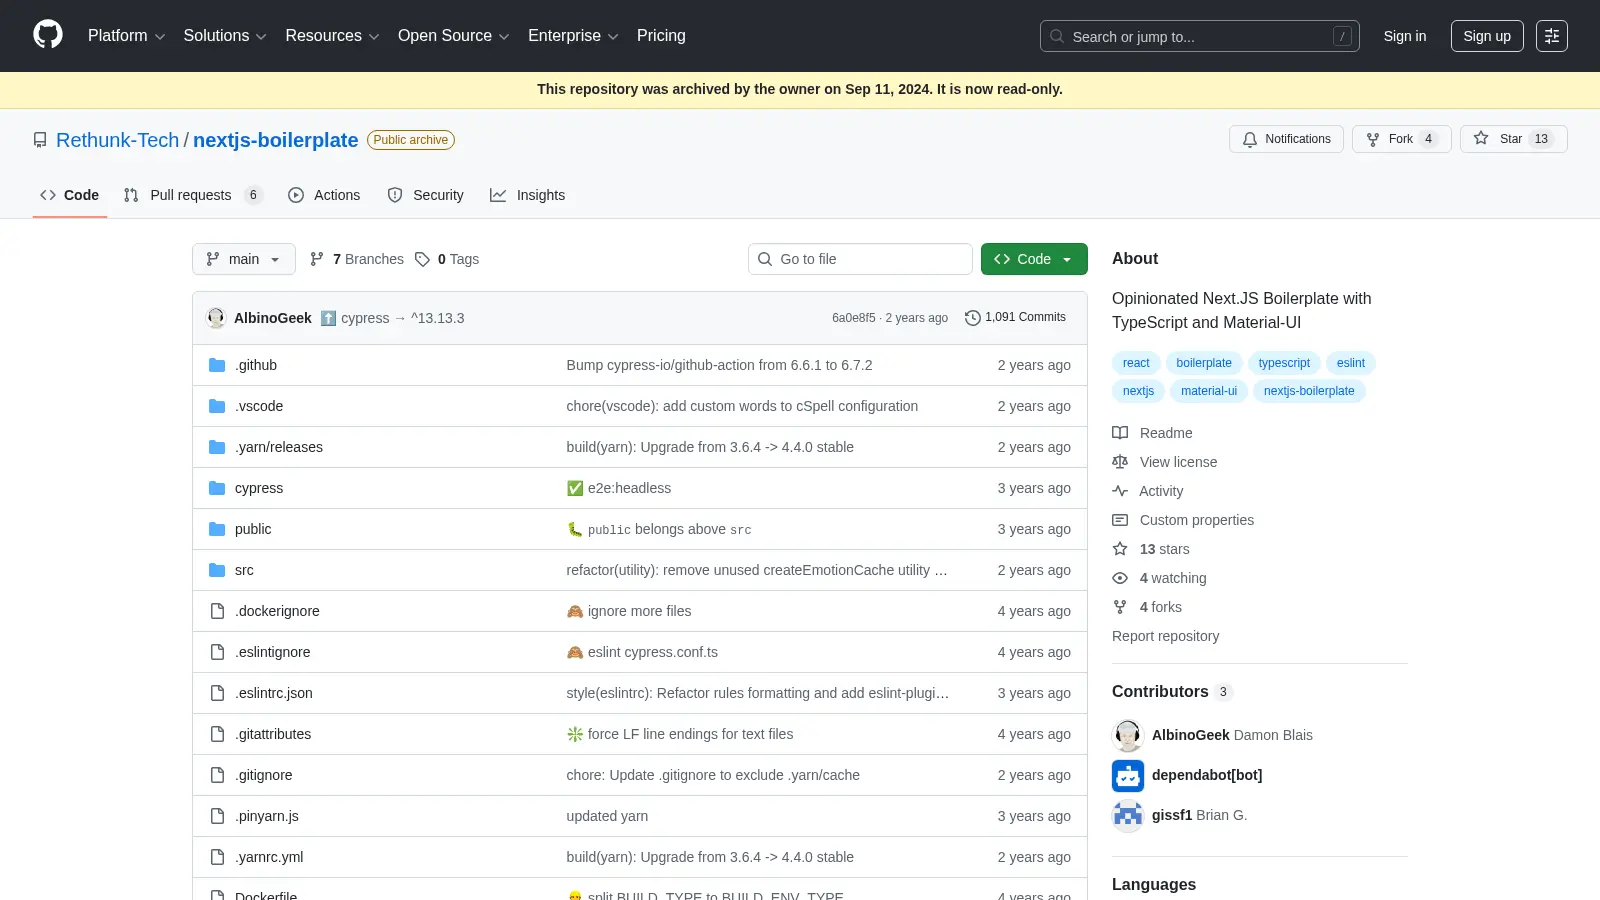Switch to the Pull requests tab

pos(192,195)
